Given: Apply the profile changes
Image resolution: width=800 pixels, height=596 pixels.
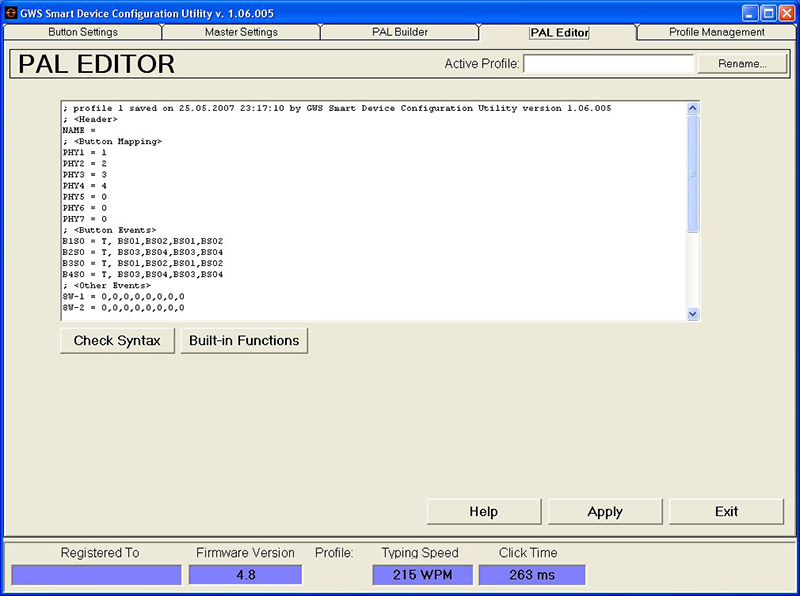Looking at the screenshot, I should pos(605,511).
